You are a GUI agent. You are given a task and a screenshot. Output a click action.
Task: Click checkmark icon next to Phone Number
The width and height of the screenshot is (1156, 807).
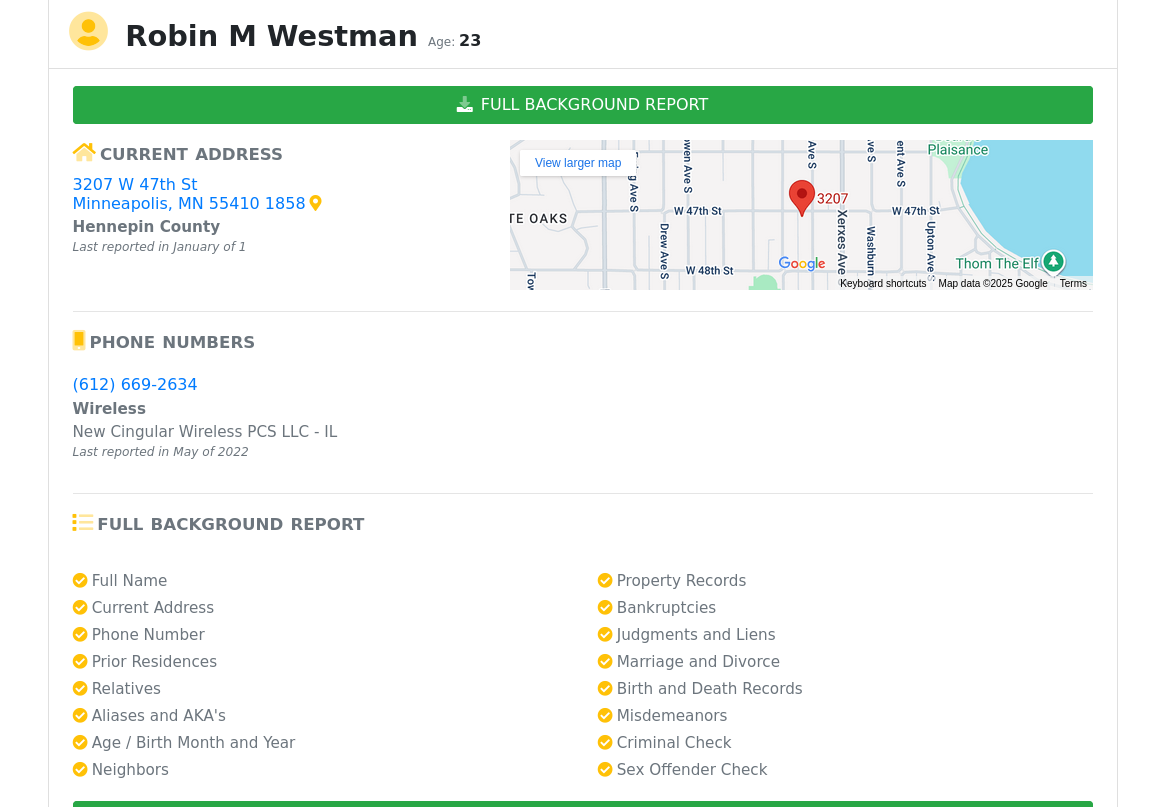point(80,635)
